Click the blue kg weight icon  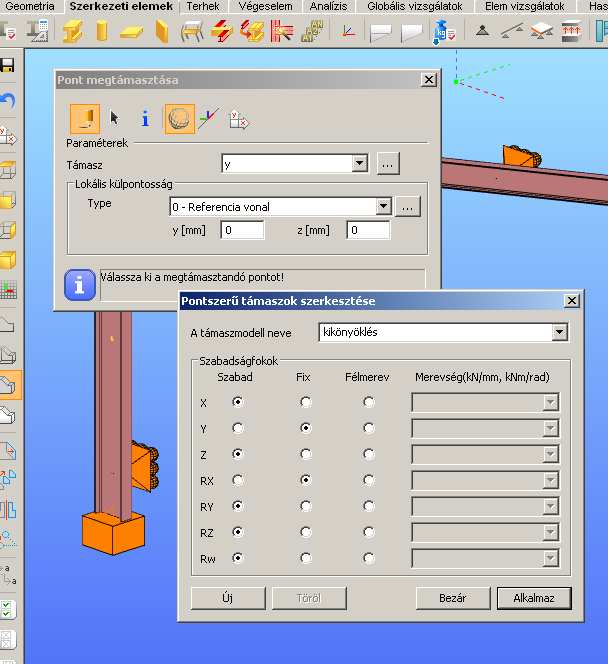(444, 32)
